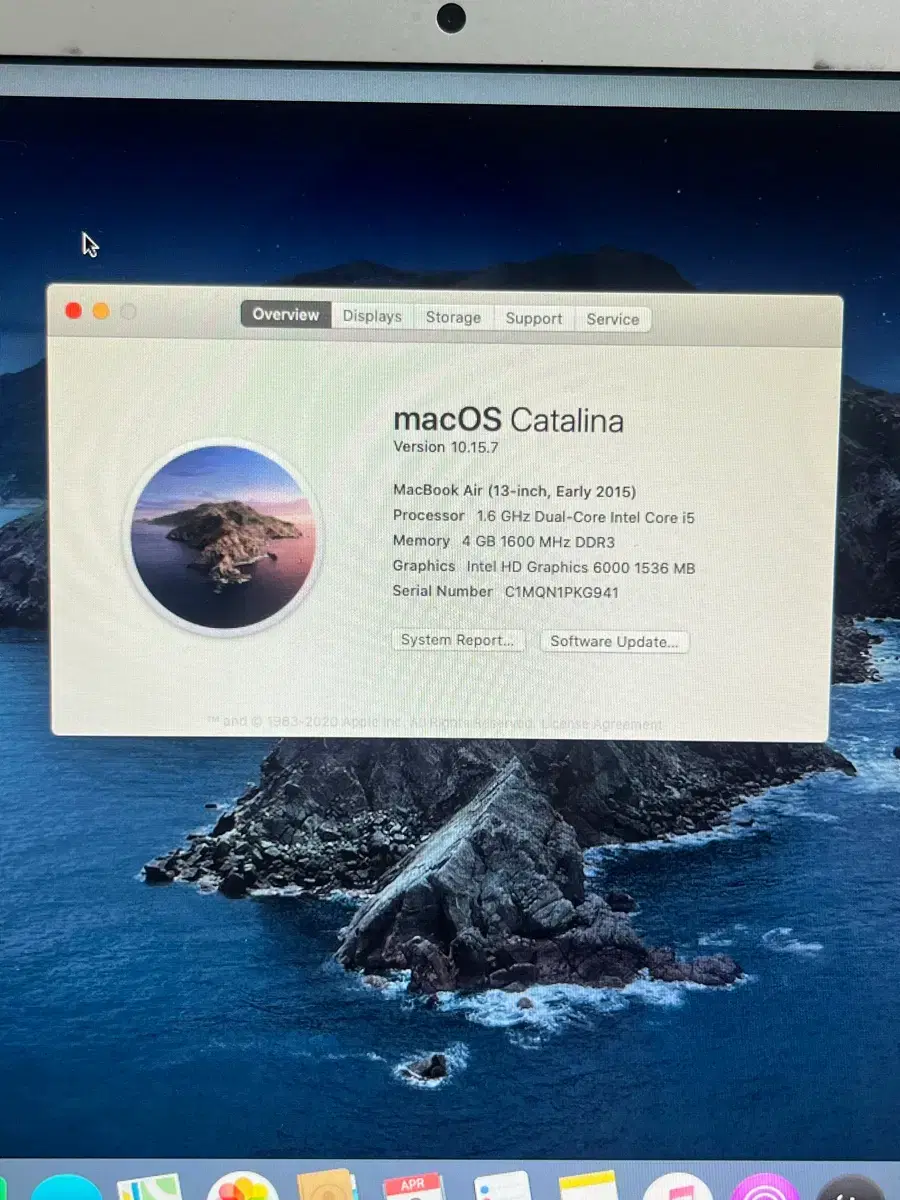Open the Calendar icon in the Dock

(x=413, y=1187)
